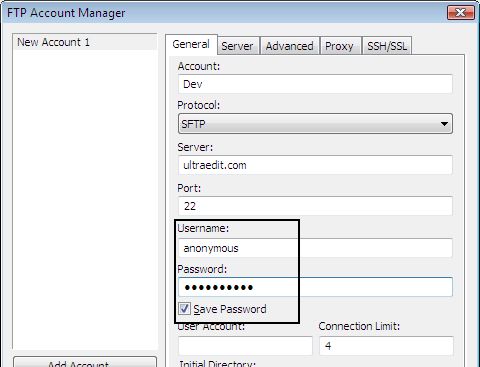Click the Port field showing 22

point(315,206)
